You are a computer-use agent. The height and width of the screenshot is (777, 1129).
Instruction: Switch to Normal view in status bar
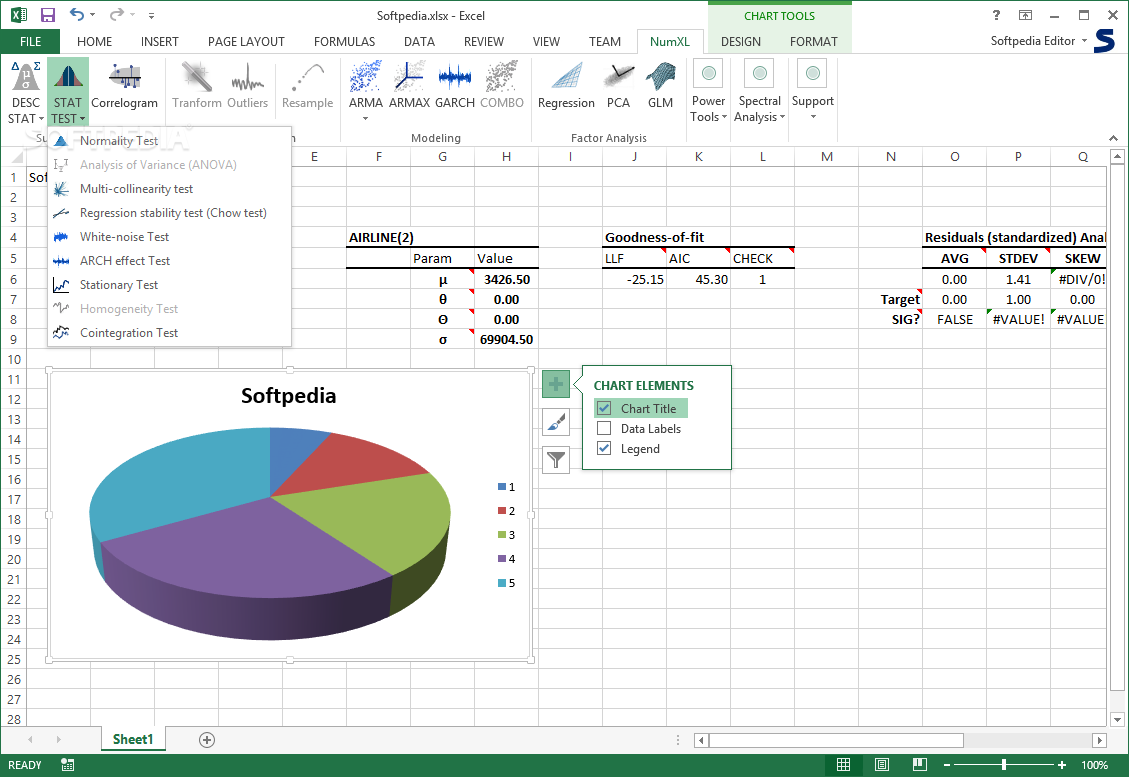[844, 765]
